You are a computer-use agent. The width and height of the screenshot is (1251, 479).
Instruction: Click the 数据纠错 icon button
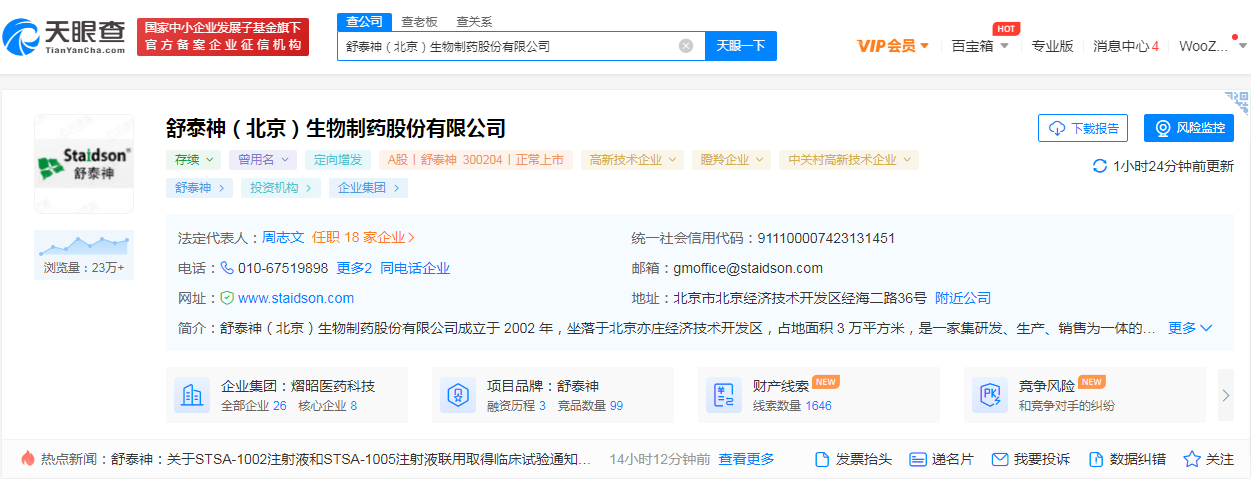point(1126,459)
